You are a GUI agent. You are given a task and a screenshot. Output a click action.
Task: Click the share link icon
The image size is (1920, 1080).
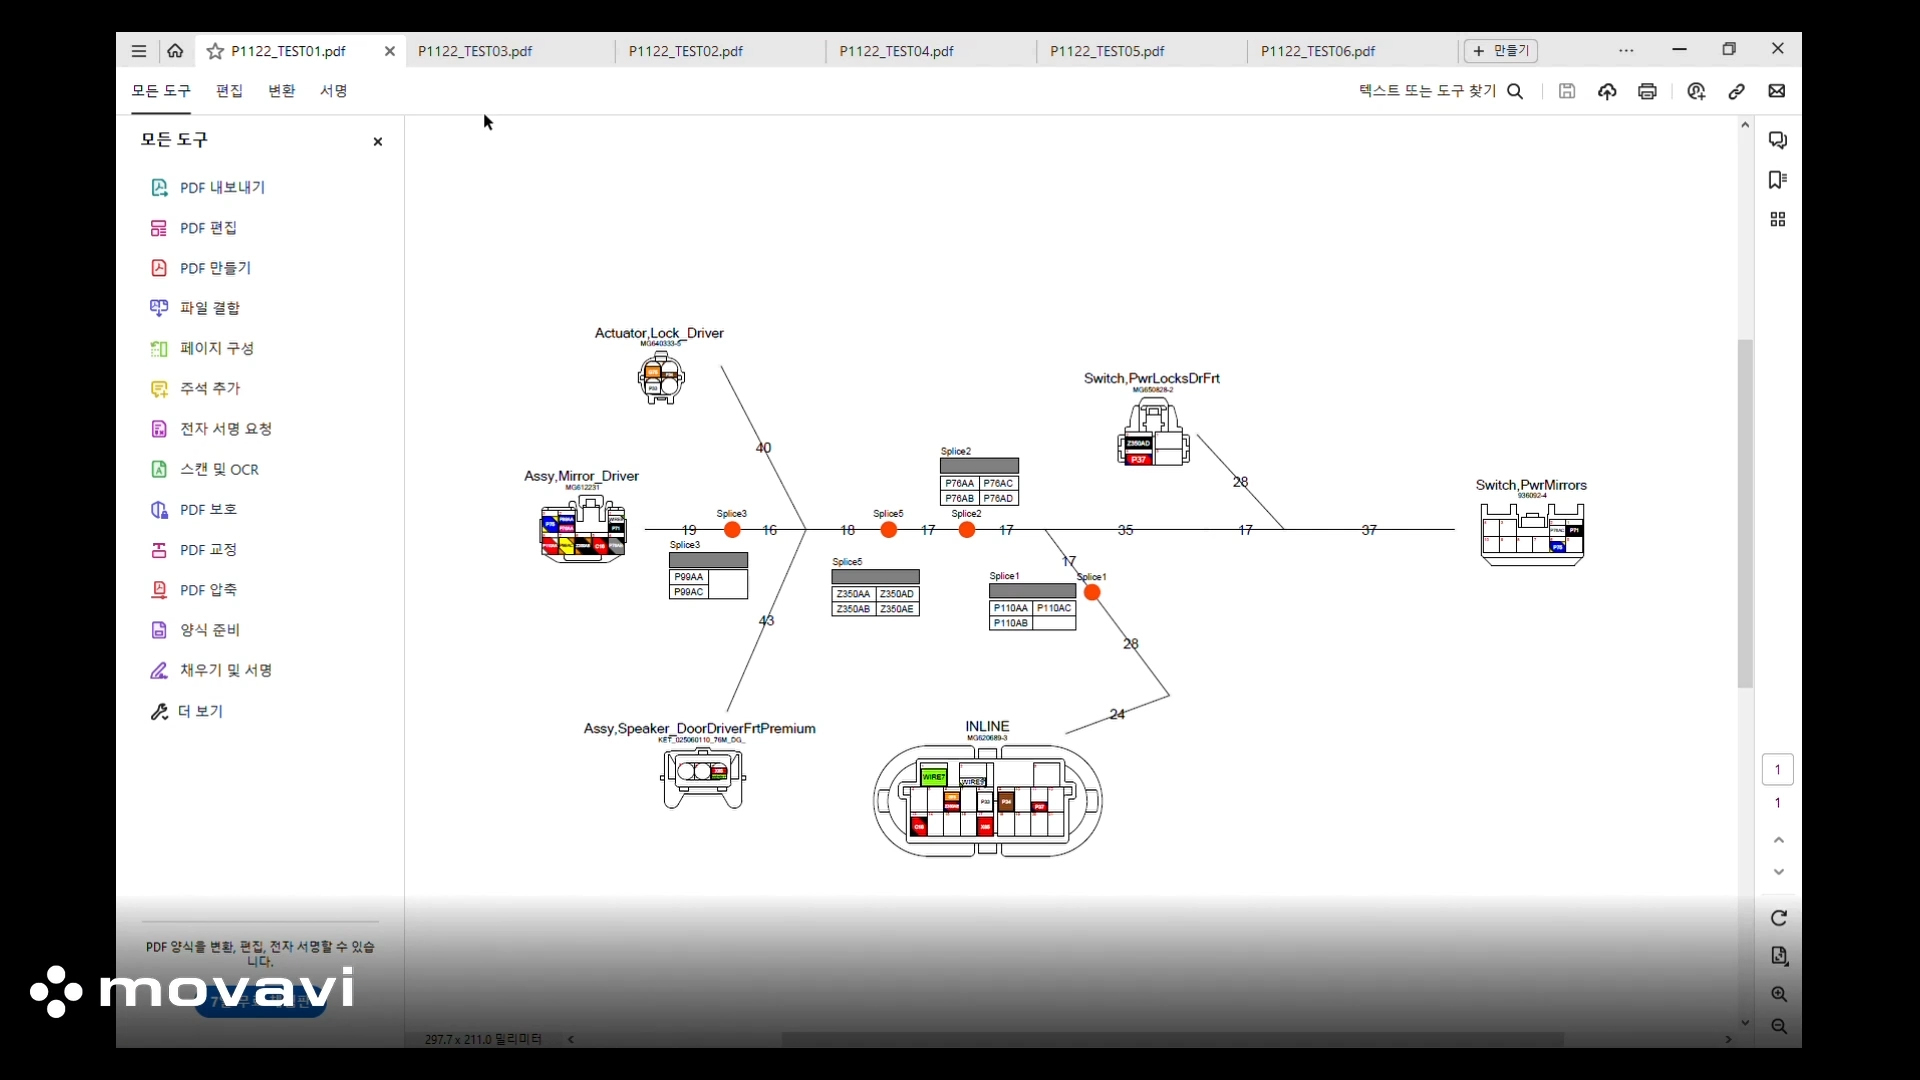point(1737,91)
